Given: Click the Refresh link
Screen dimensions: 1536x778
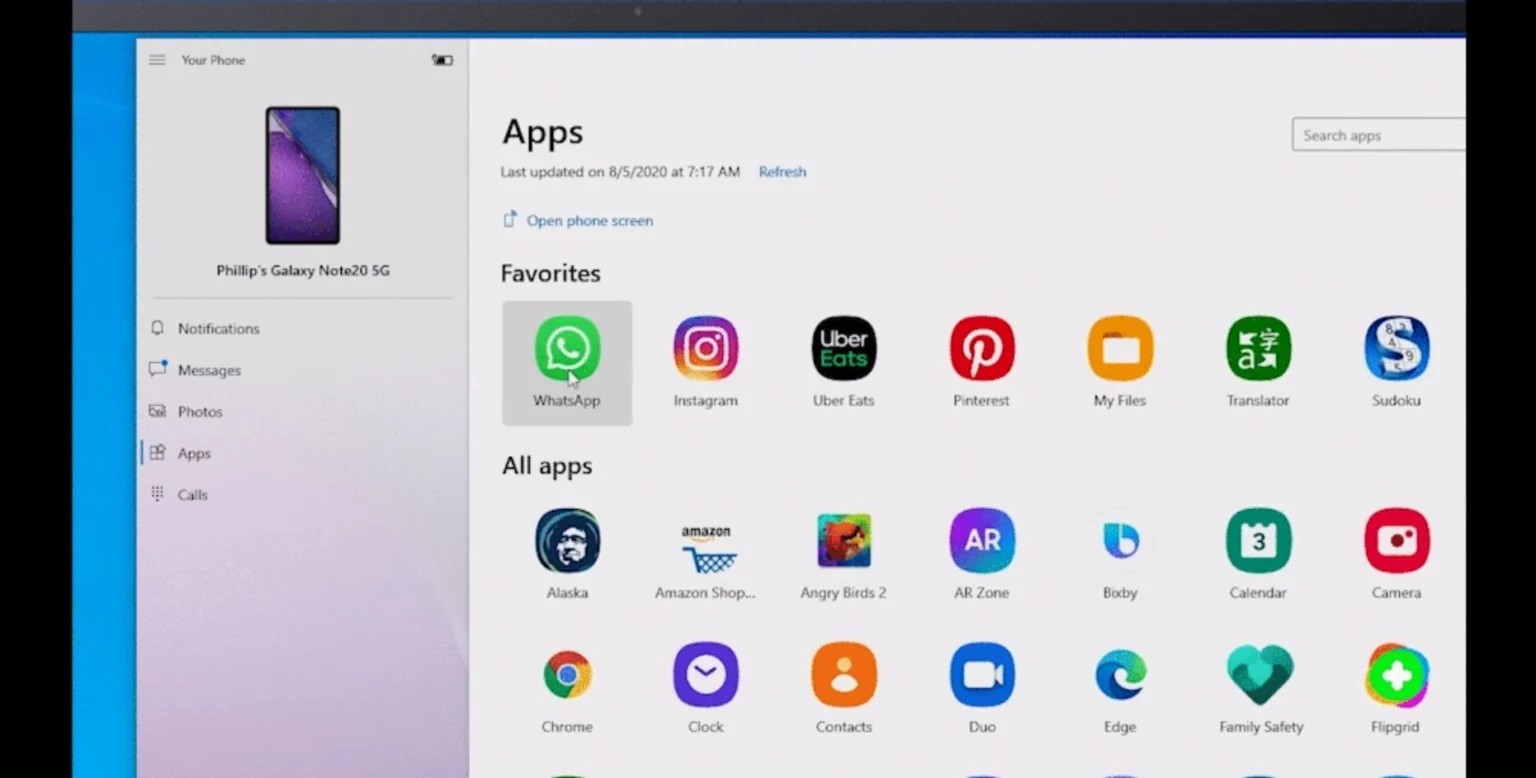Looking at the screenshot, I should 782,172.
